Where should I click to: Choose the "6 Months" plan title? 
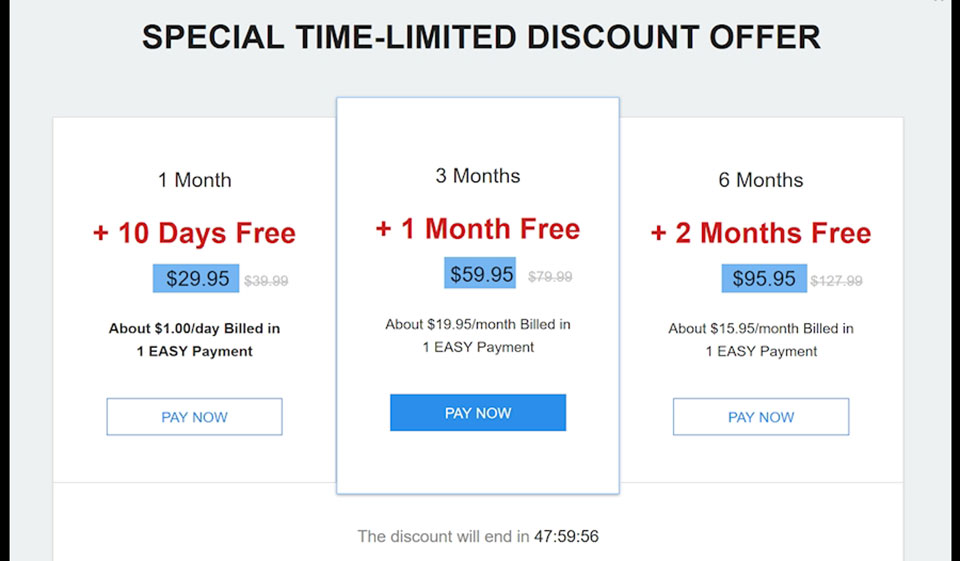(761, 180)
